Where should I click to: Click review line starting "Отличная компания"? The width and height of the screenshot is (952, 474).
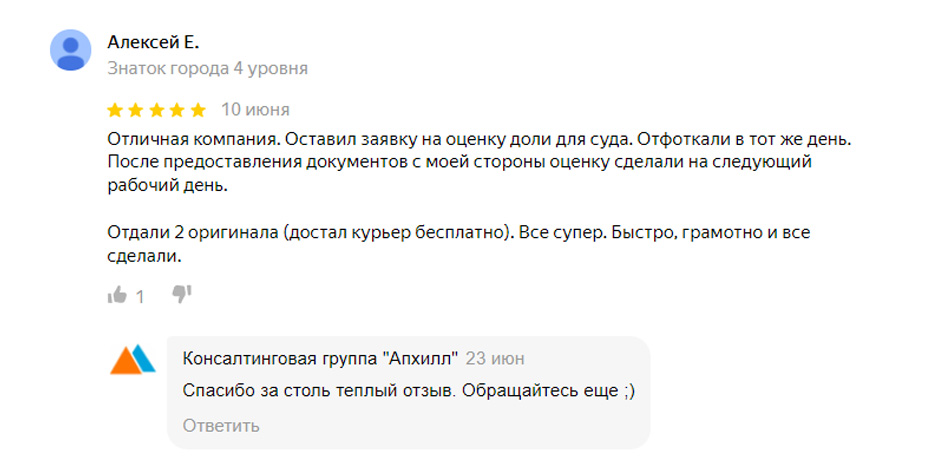click(x=478, y=136)
